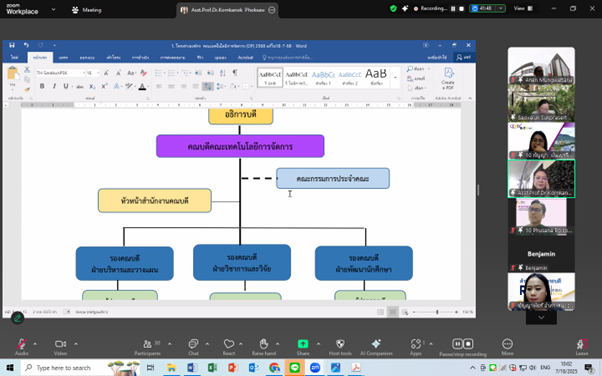
Task: Open the View layout menu
Action: (x=523, y=8)
